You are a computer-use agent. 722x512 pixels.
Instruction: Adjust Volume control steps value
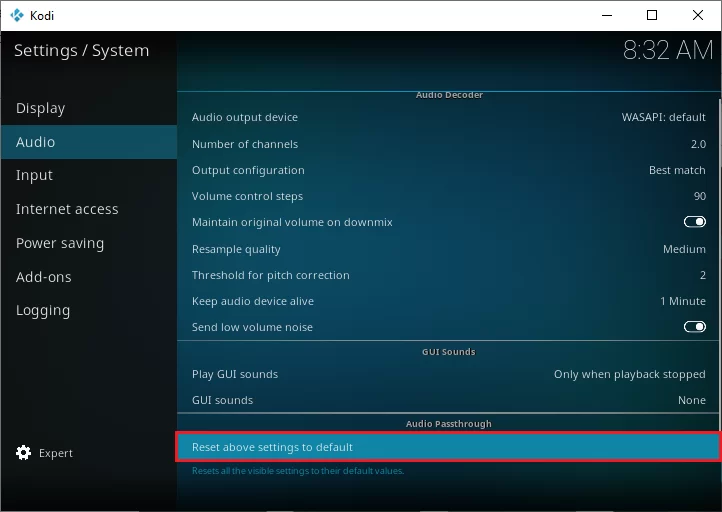[448, 196]
